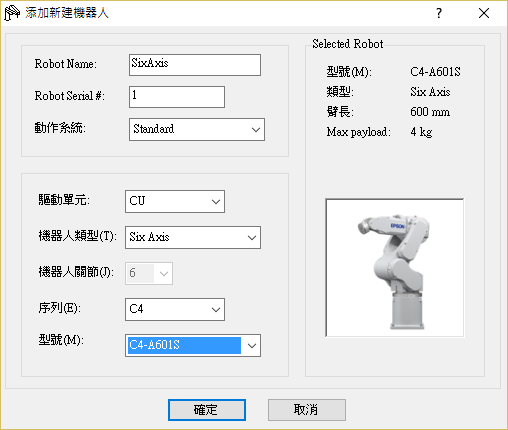Image resolution: width=508 pixels, height=430 pixels.
Task: Click the 添加新建機器人 window title
Action: click(x=67, y=13)
